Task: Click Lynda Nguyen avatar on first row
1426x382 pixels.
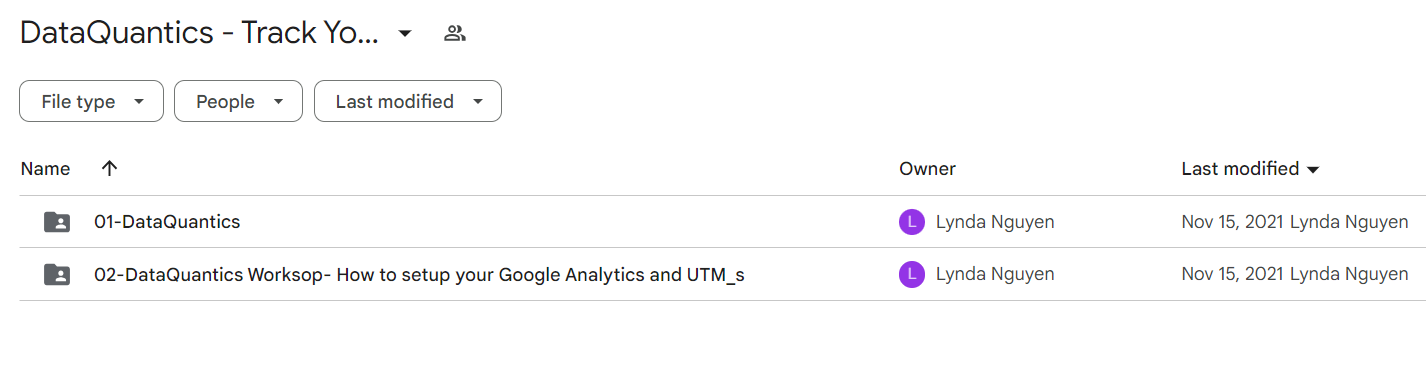Action: point(911,222)
